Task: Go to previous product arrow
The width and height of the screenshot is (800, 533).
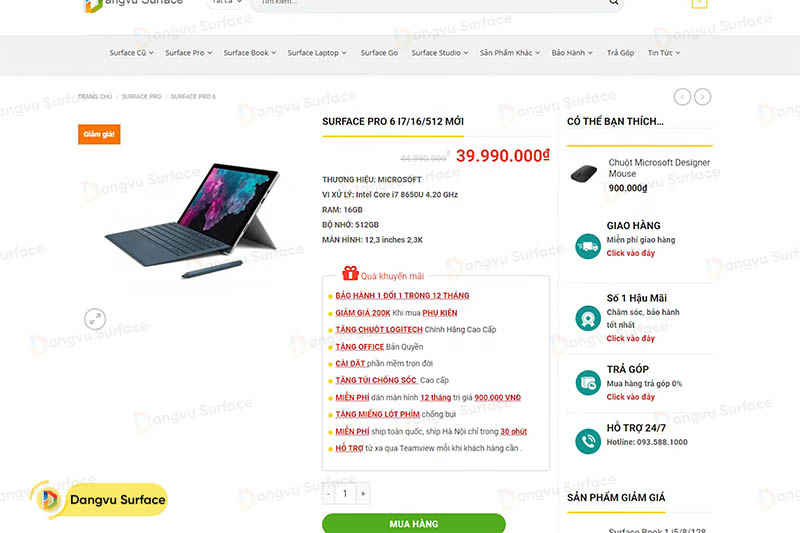Action: 682,96
